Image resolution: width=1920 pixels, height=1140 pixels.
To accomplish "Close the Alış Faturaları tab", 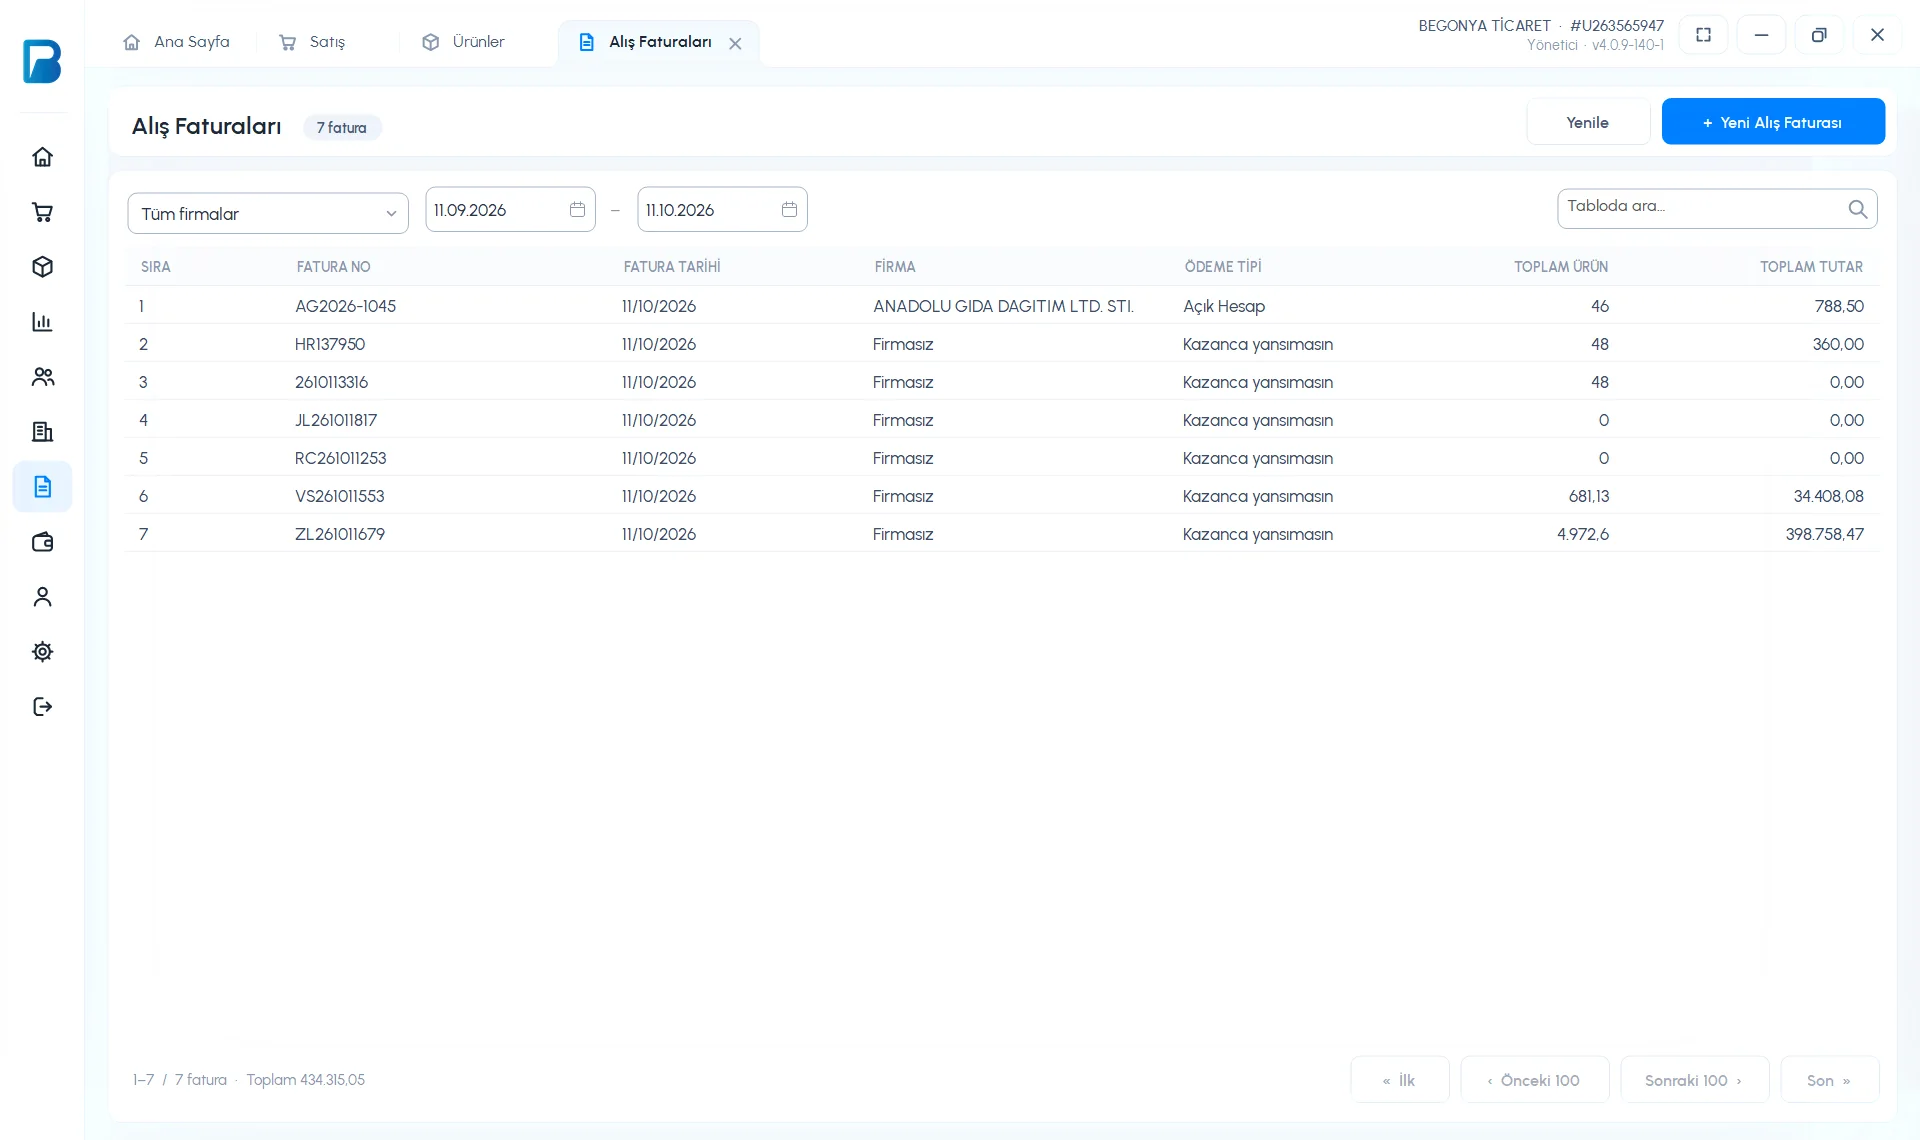I will tap(735, 44).
